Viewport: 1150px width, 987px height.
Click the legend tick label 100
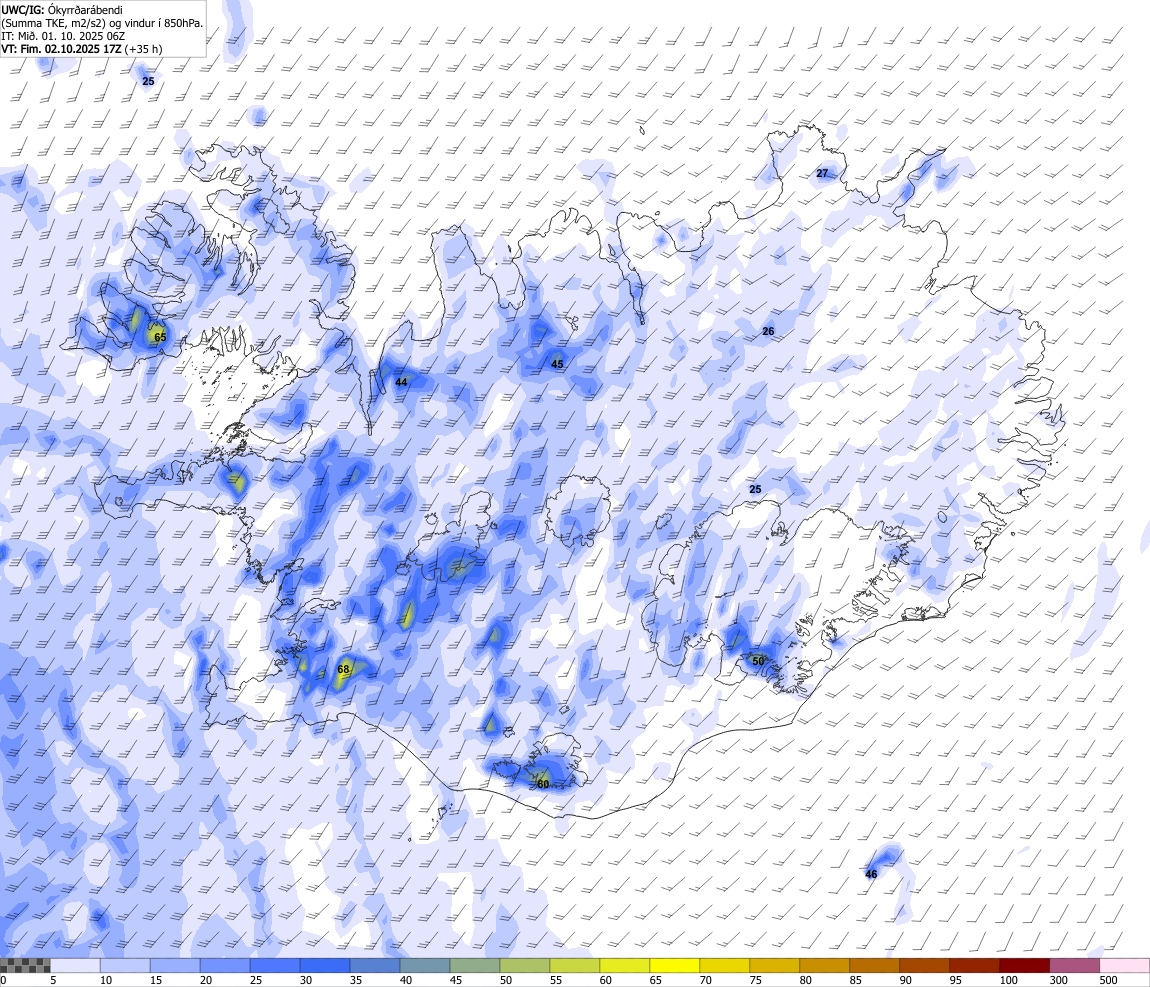pyautogui.click(x=1008, y=980)
